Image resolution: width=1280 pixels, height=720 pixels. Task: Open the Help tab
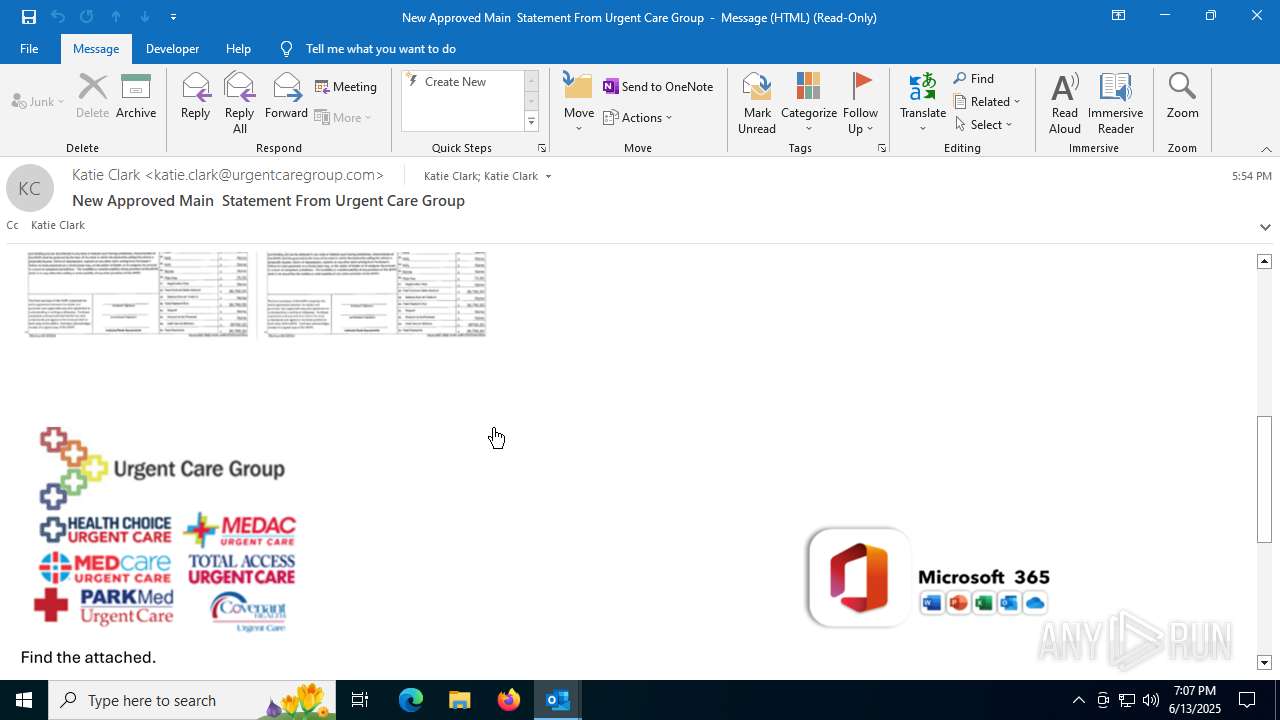(238, 48)
